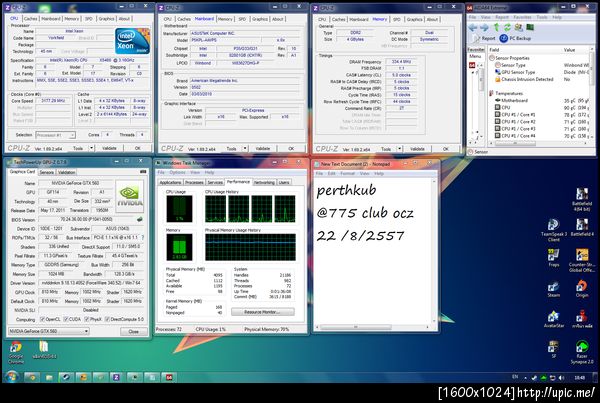Select Motherboard temperature row in AIDA64
The image size is (600, 403).
pyautogui.click(x=541, y=101)
